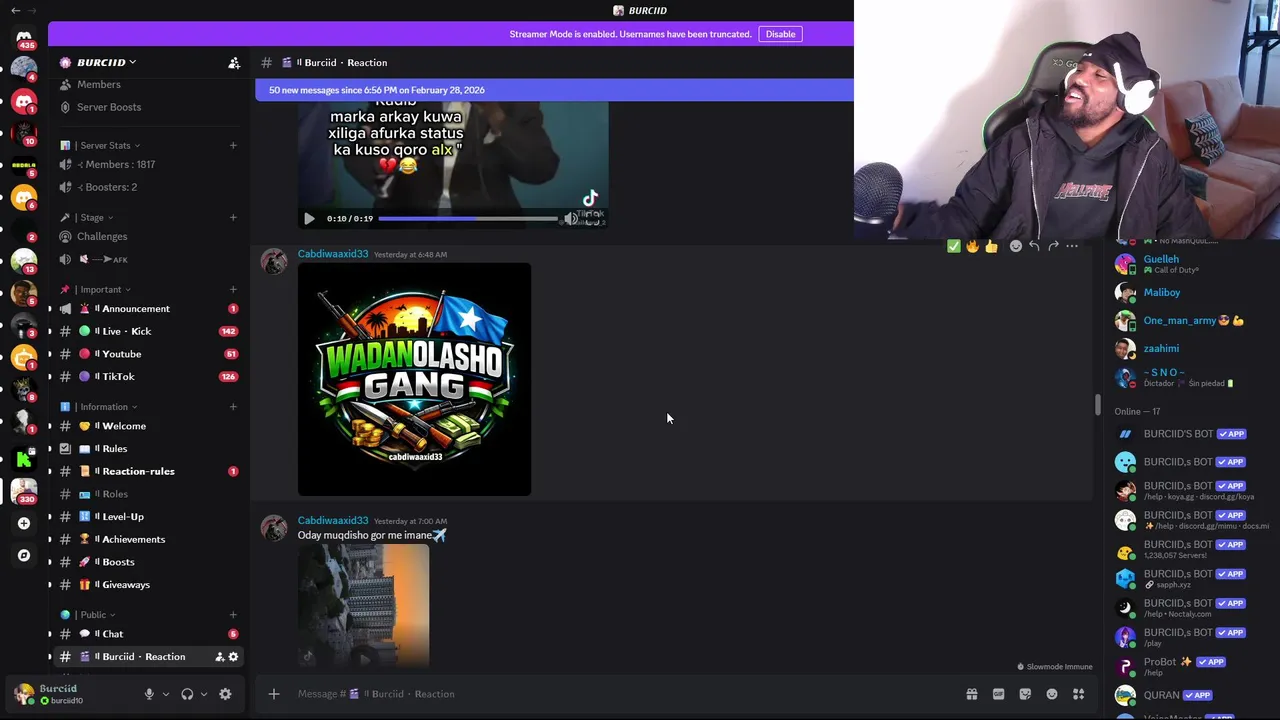
Task: Open input device options dropdown arrow
Action: [166, 694]
